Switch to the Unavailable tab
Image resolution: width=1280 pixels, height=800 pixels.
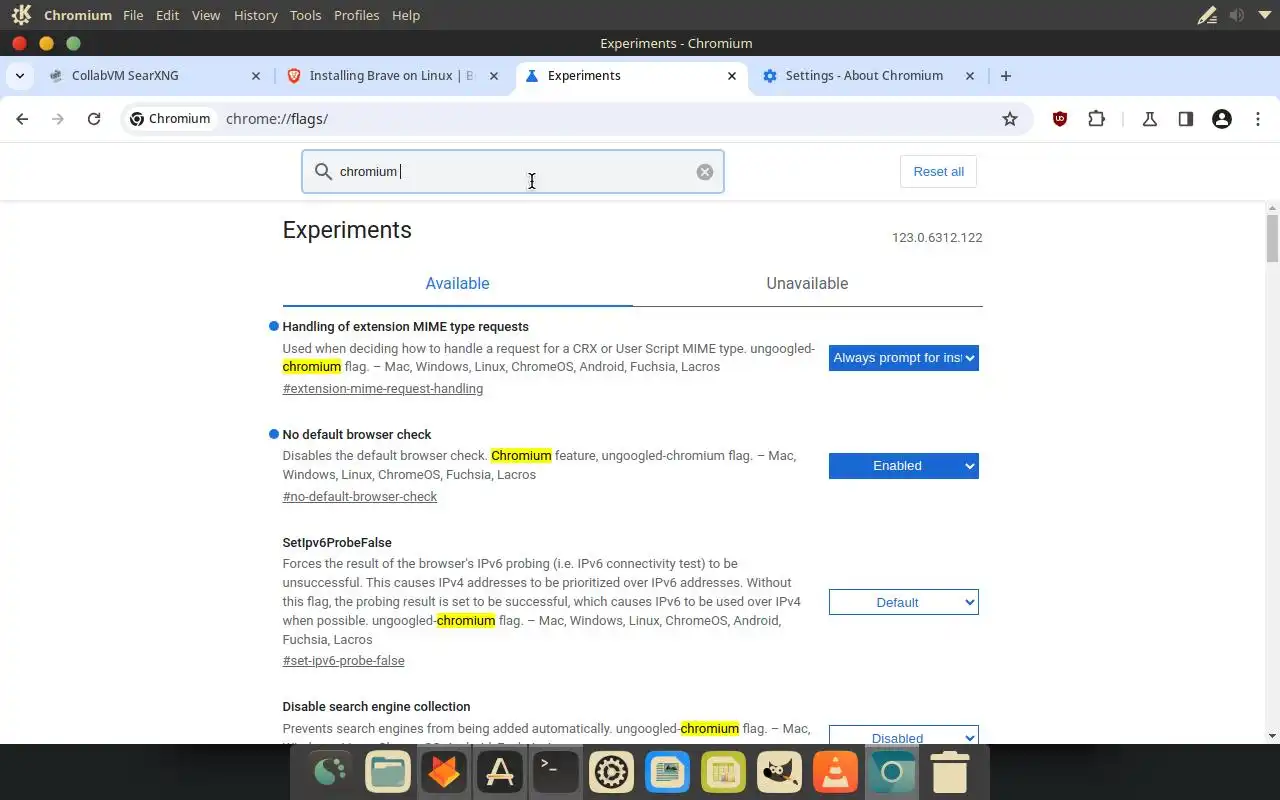pyautogui.click(x=807, y=284)
